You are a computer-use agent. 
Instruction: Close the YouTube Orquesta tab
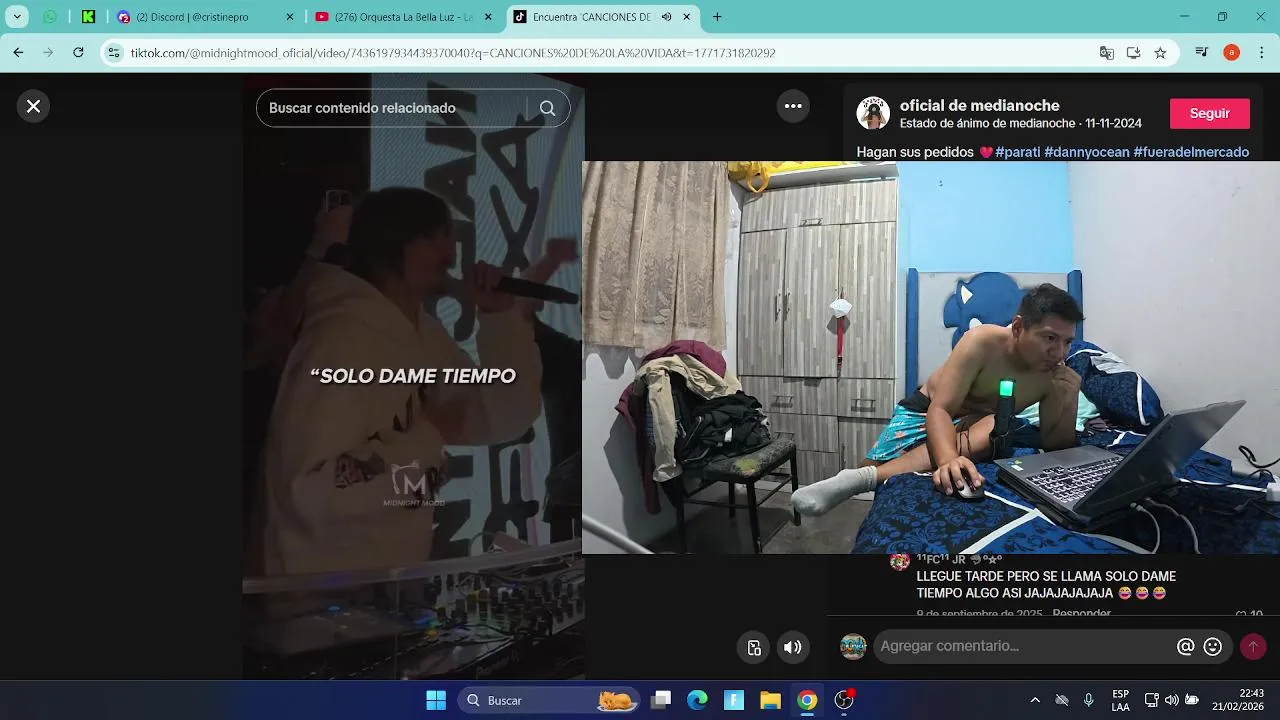(489, 17)
